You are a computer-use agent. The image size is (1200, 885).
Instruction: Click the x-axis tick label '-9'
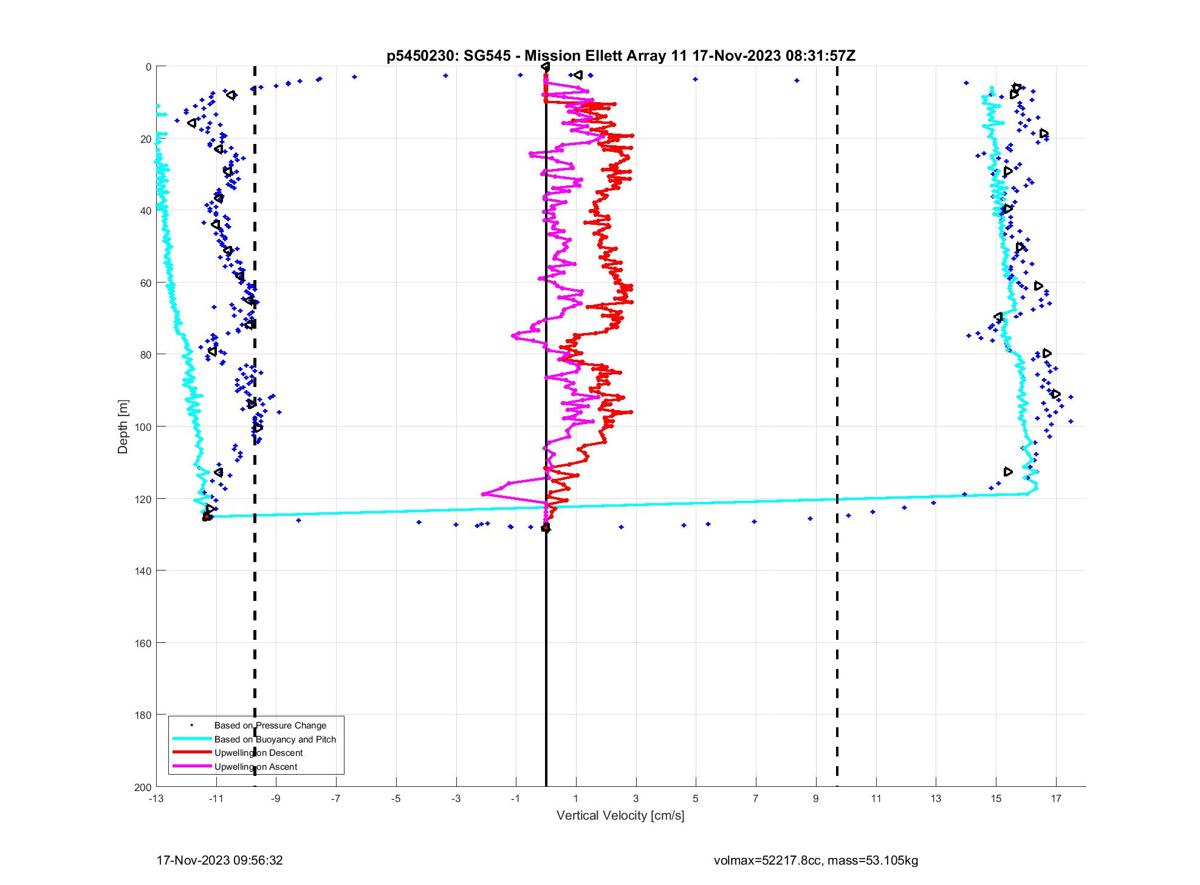(x=276, y=799)
